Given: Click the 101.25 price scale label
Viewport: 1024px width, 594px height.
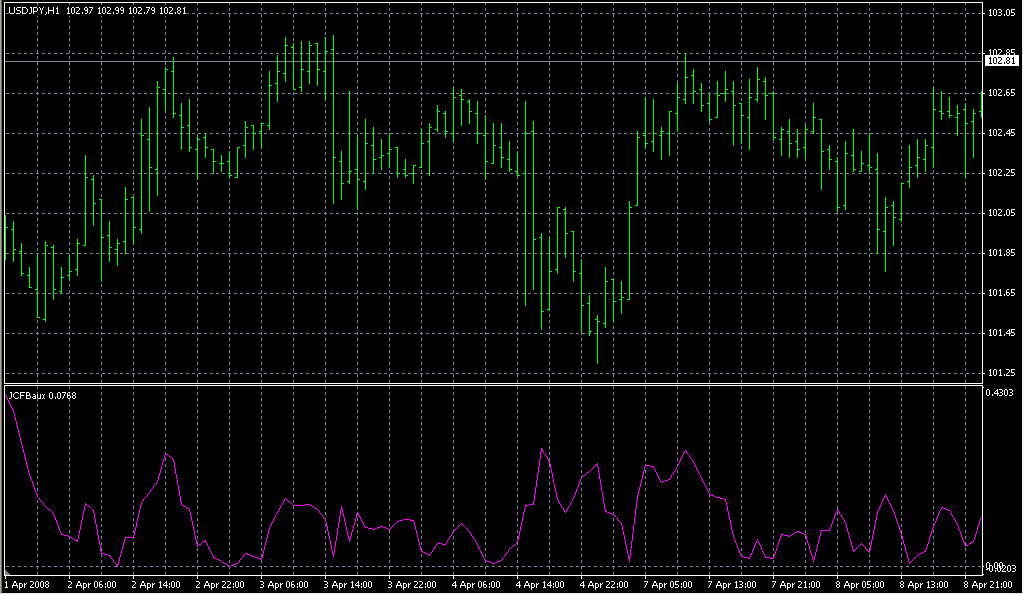Looking at the screenshot, I should (x=1001, y=373).
